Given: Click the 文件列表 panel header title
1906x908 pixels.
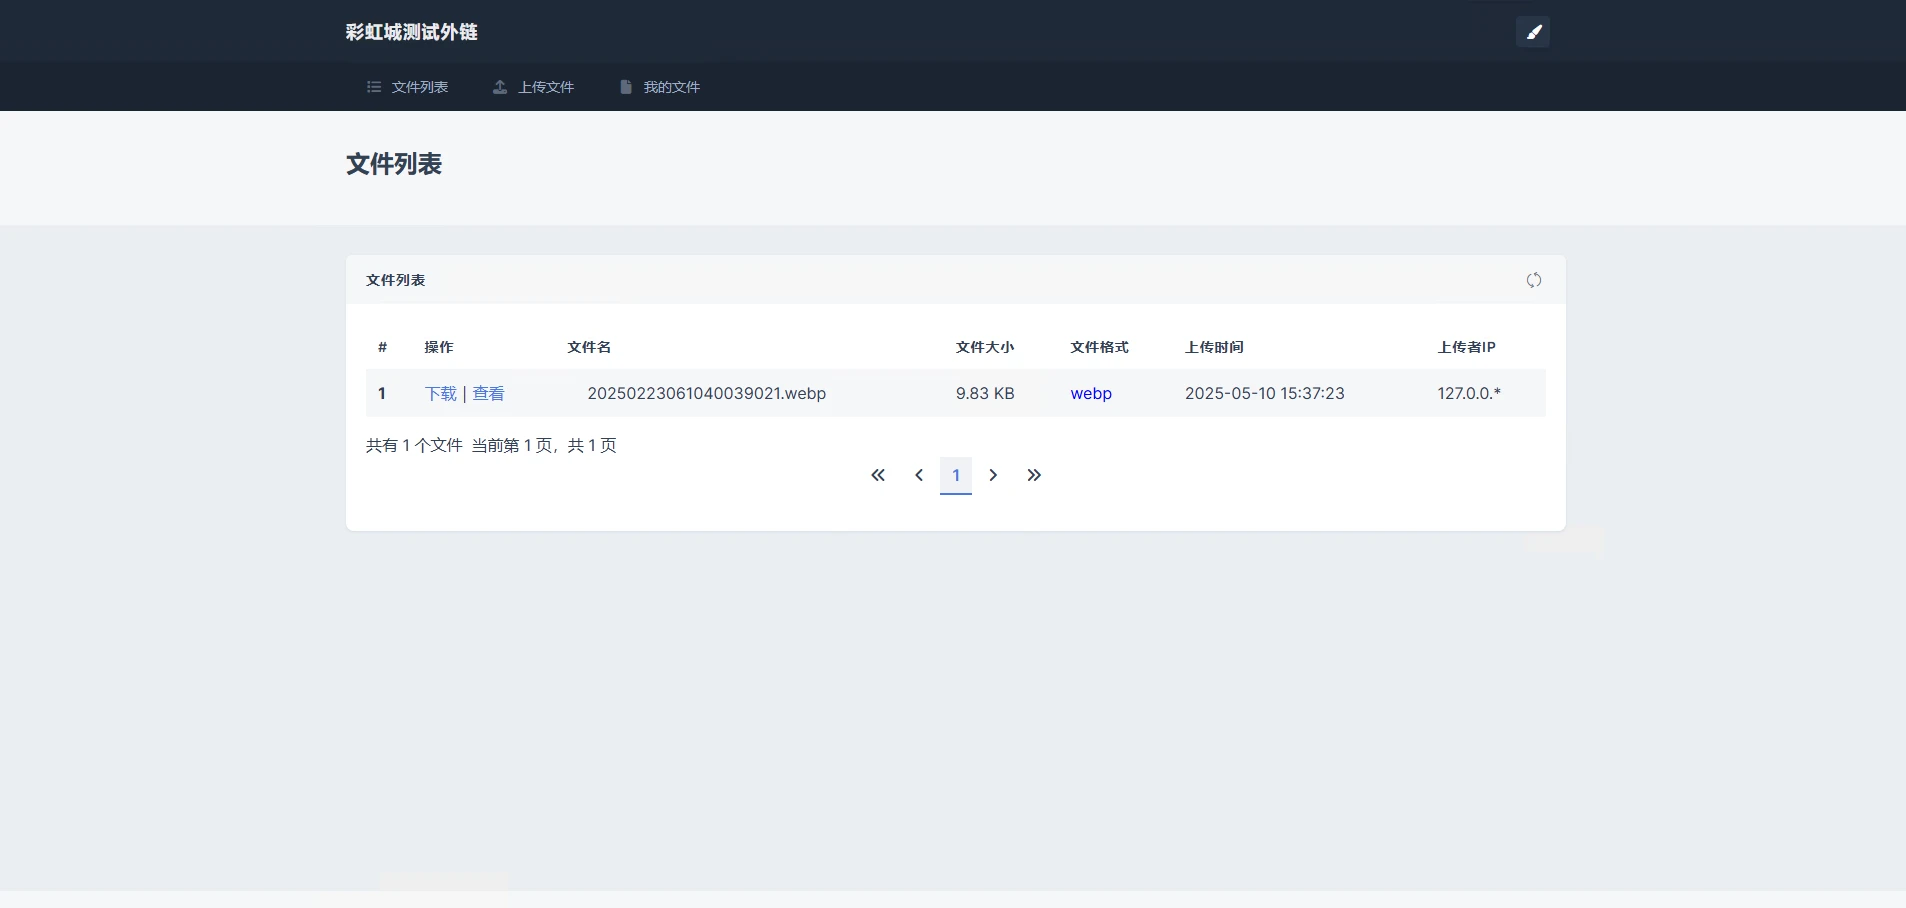Looking at the screenshot, I should tap(396, 280).
